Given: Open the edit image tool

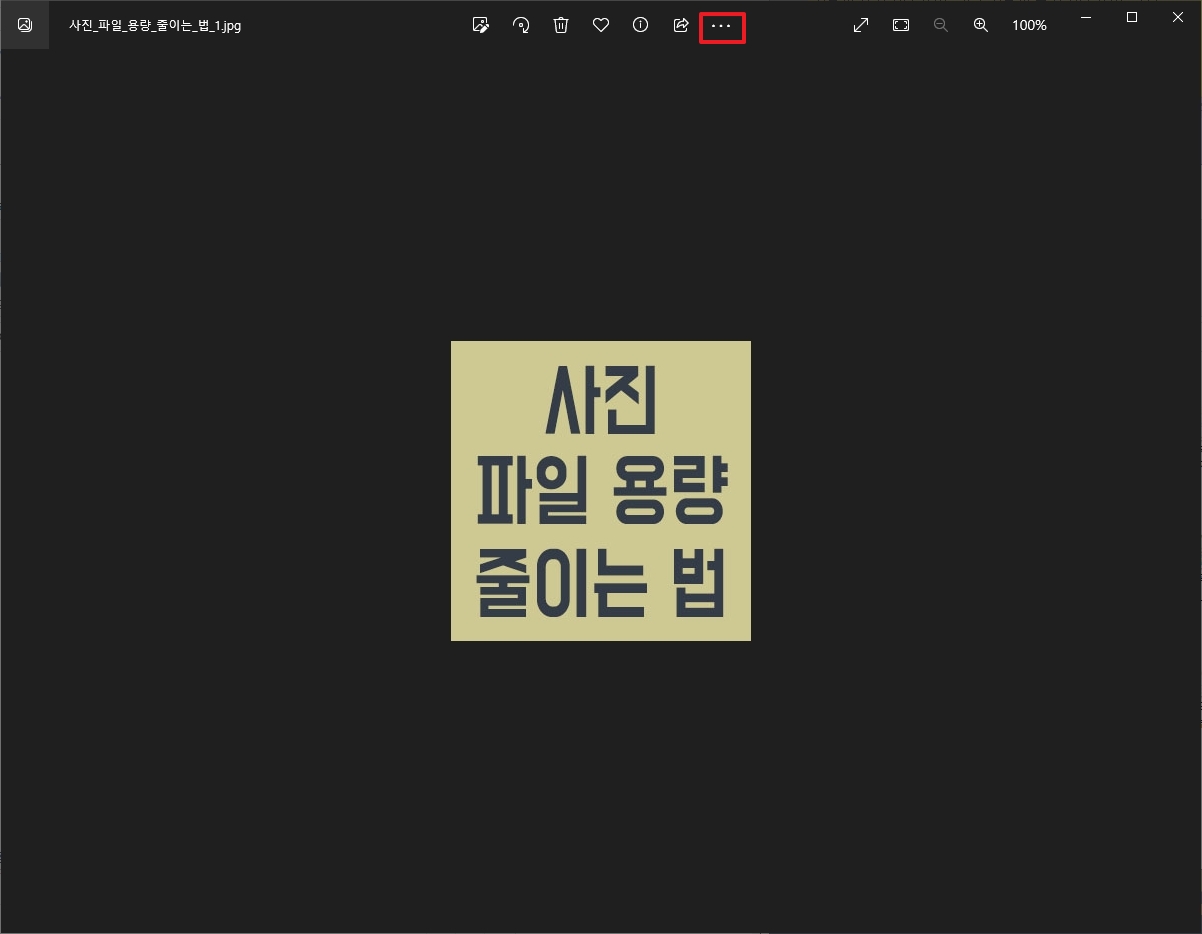Looking at the screenshot, I should (481, 25).
